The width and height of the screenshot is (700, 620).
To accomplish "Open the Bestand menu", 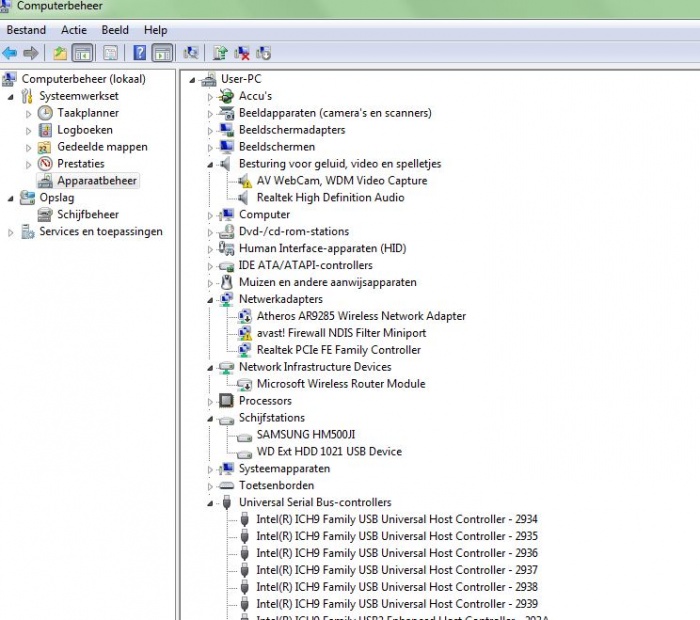I will pos(26,30).
